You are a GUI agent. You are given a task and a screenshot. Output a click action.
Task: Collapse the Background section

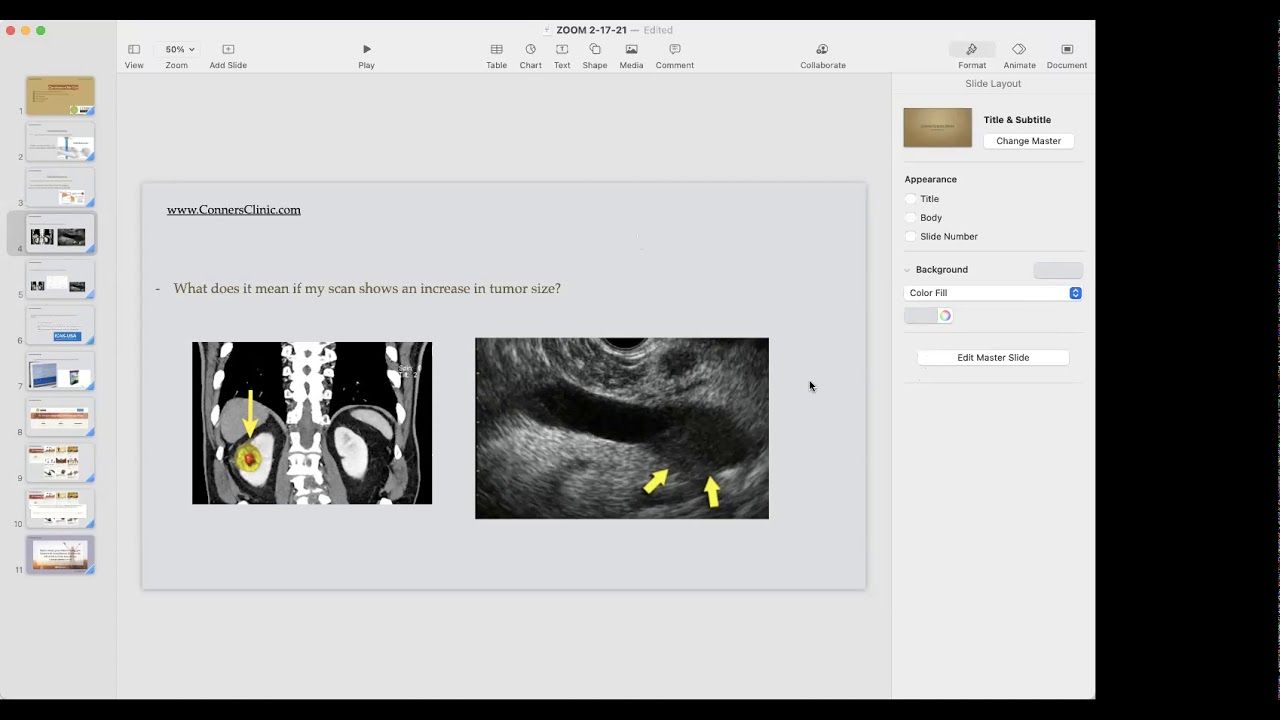point(907,270)
